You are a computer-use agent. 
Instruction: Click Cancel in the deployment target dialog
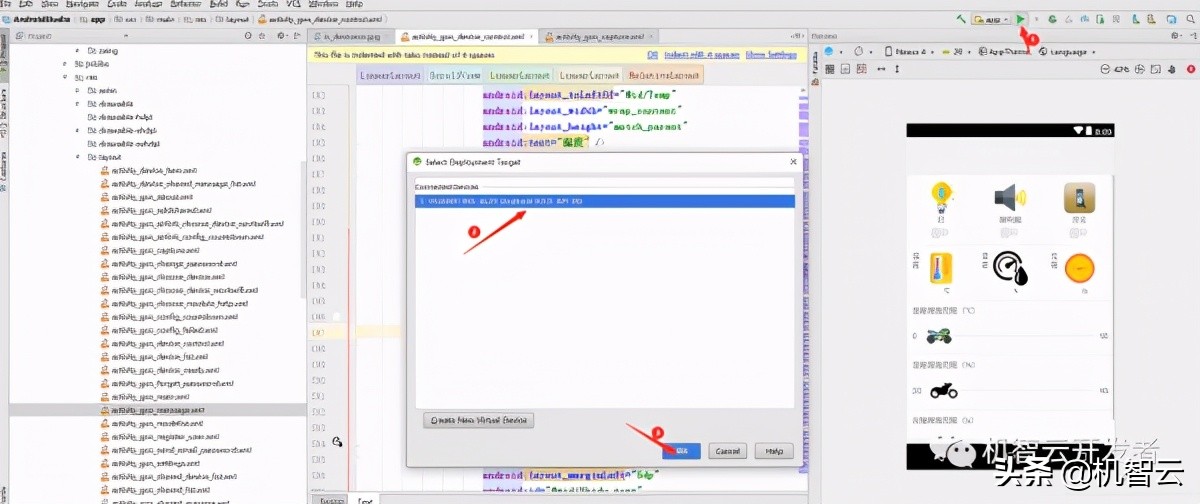728,451
